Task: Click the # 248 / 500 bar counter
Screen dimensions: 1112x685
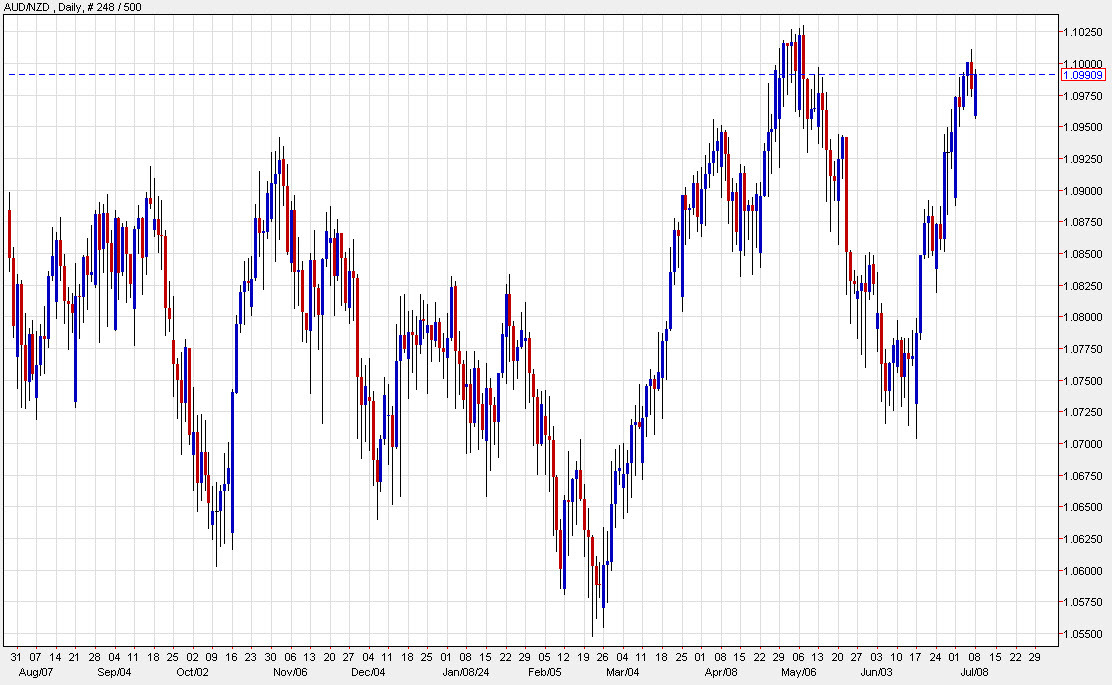Action: pyautogui.click(x=113, y=7)
